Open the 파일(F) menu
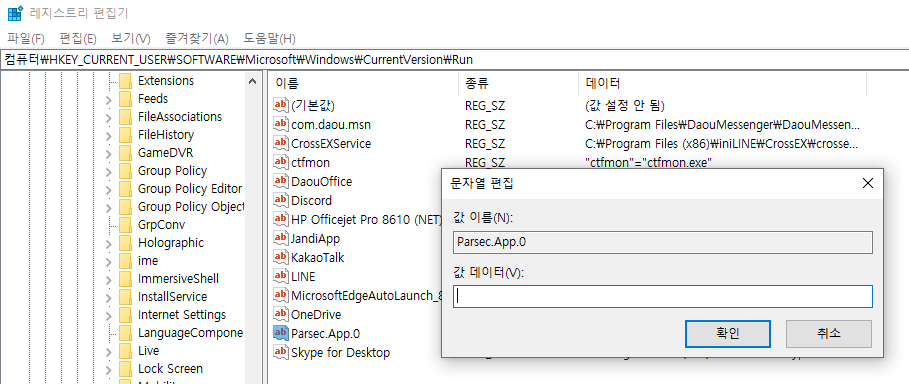 click(26, 39)
